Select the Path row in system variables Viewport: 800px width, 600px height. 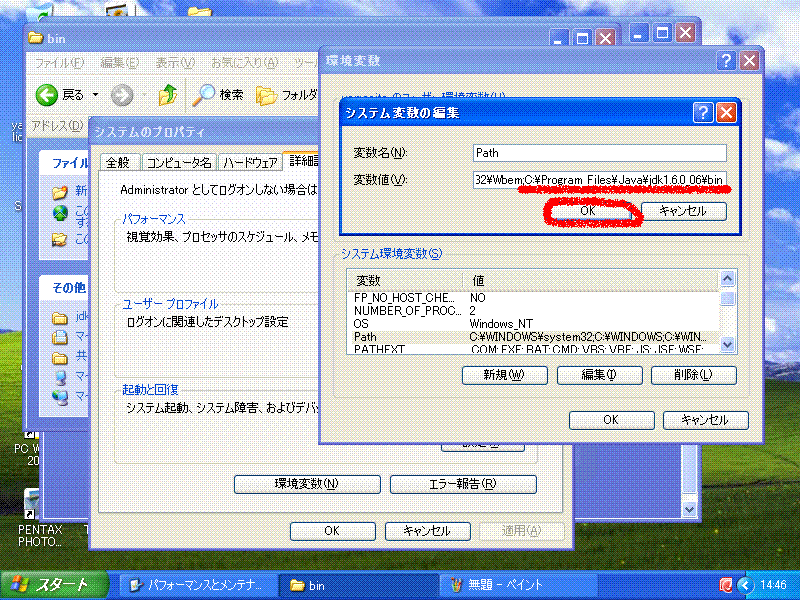coord(533,337)
